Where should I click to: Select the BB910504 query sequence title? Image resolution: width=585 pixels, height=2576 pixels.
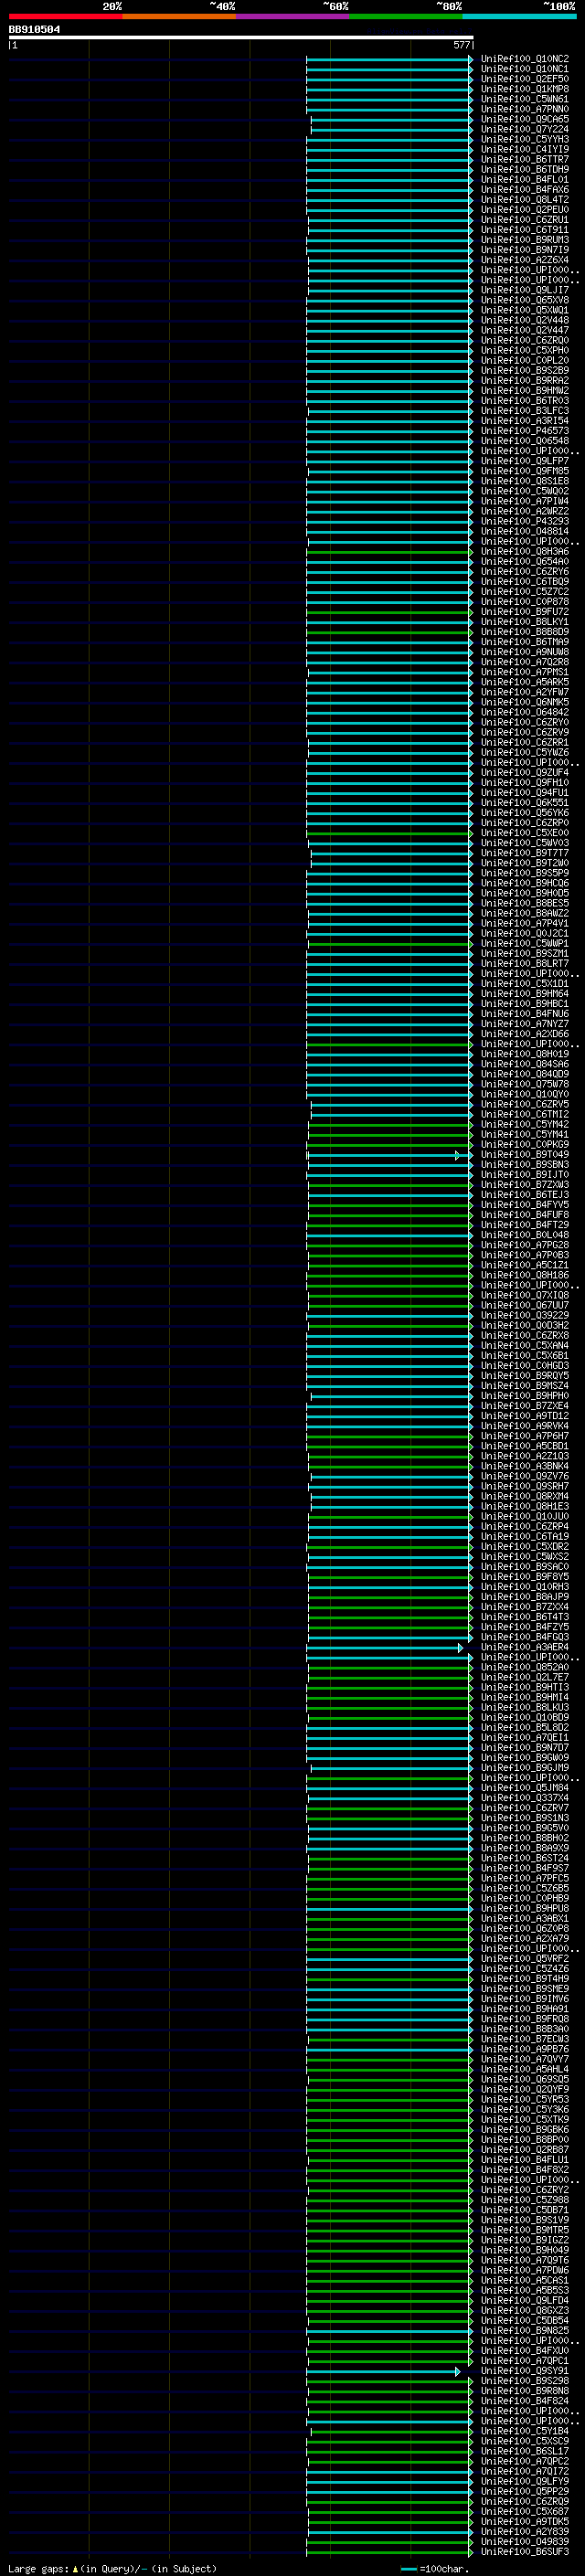coord(34,29)
